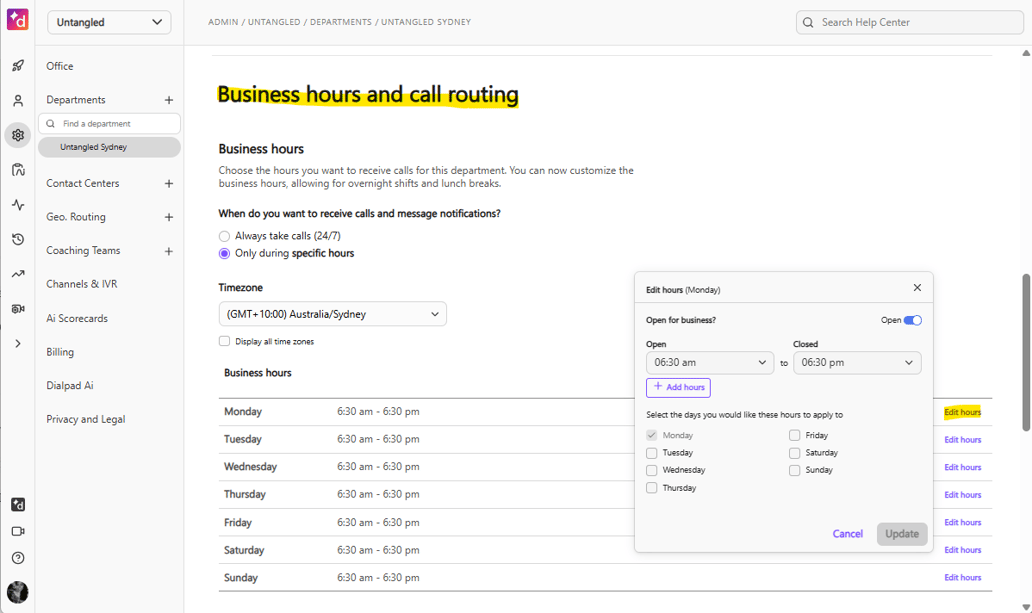Open the video meetings camera icon near the bottom

pyautogui.click(x=17, y=531)
